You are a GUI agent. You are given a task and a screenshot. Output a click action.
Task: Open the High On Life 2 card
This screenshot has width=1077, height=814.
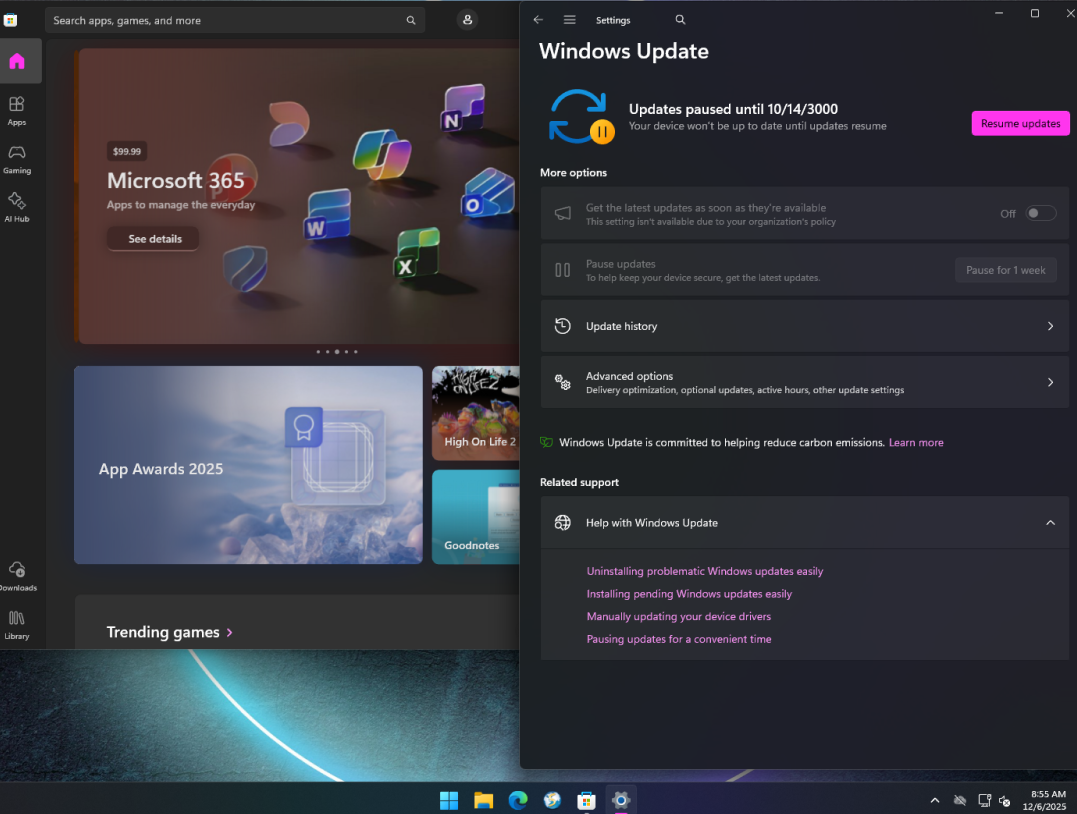pos(476,413)
